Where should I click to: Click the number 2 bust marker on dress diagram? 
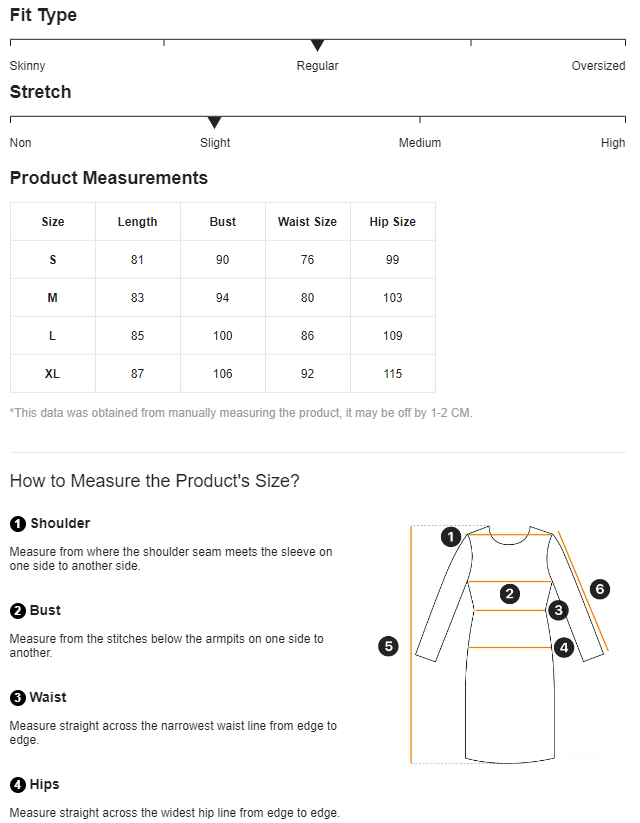510,594
